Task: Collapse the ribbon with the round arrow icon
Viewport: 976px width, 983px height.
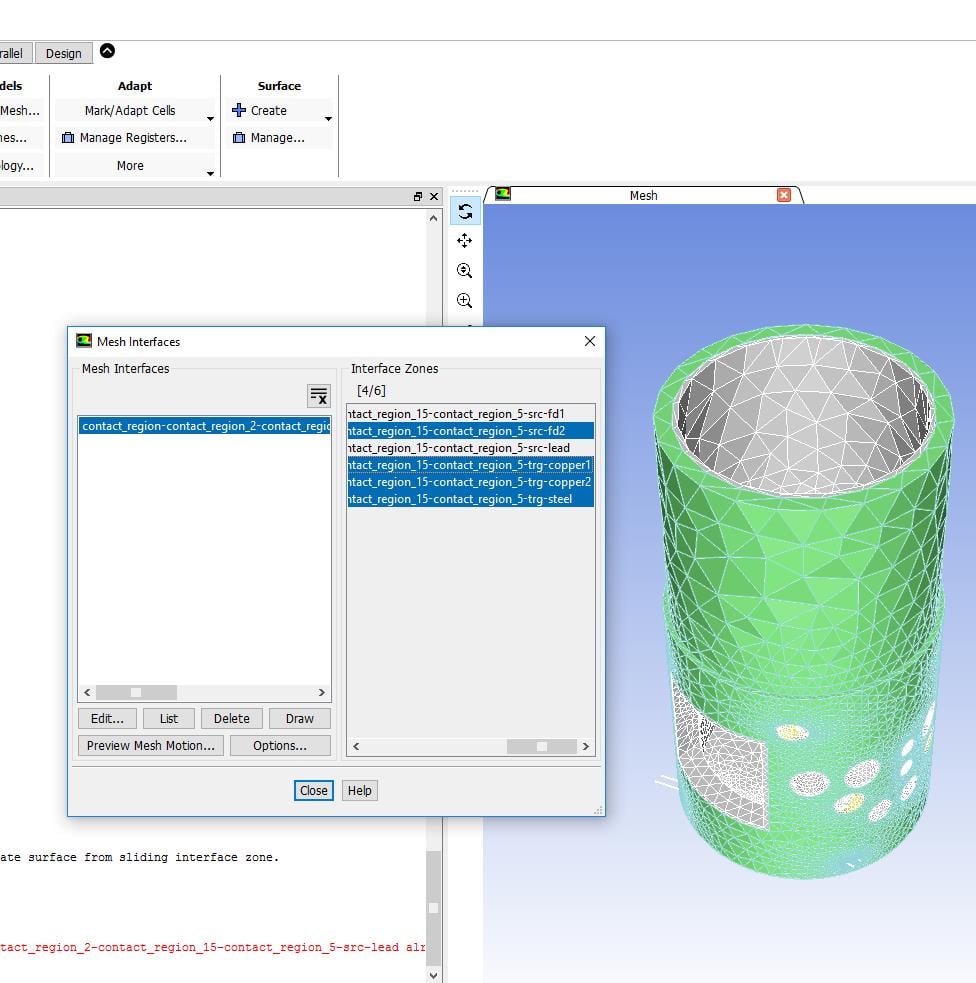Action: tap(108, 52)
